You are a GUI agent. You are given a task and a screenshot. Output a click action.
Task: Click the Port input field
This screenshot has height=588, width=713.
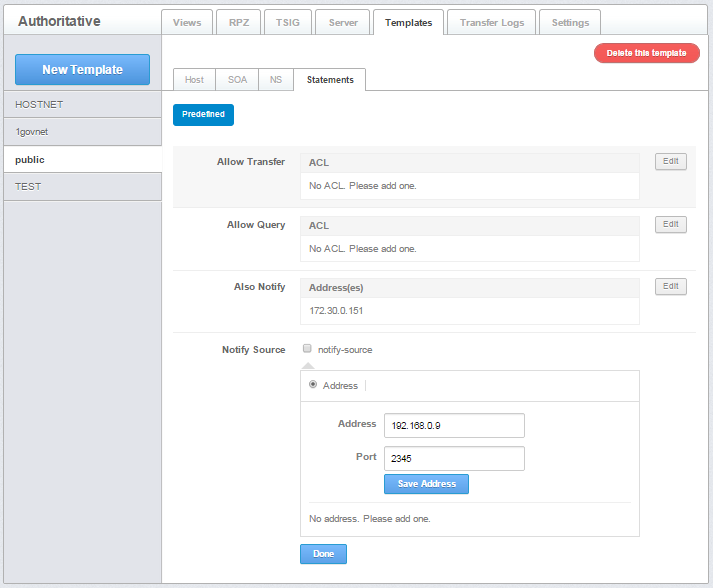tap(454, 458)
